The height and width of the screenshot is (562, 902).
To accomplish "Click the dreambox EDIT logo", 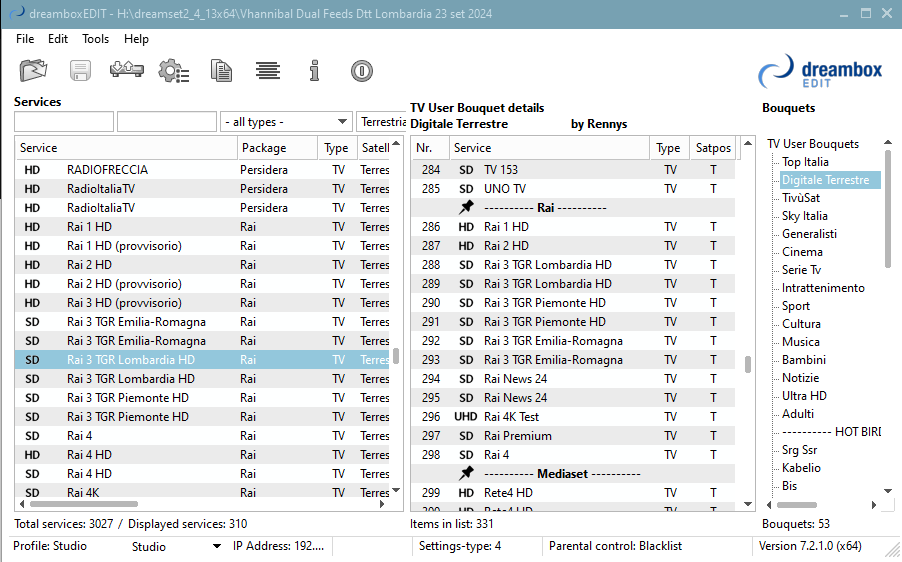I will point(820,71).
